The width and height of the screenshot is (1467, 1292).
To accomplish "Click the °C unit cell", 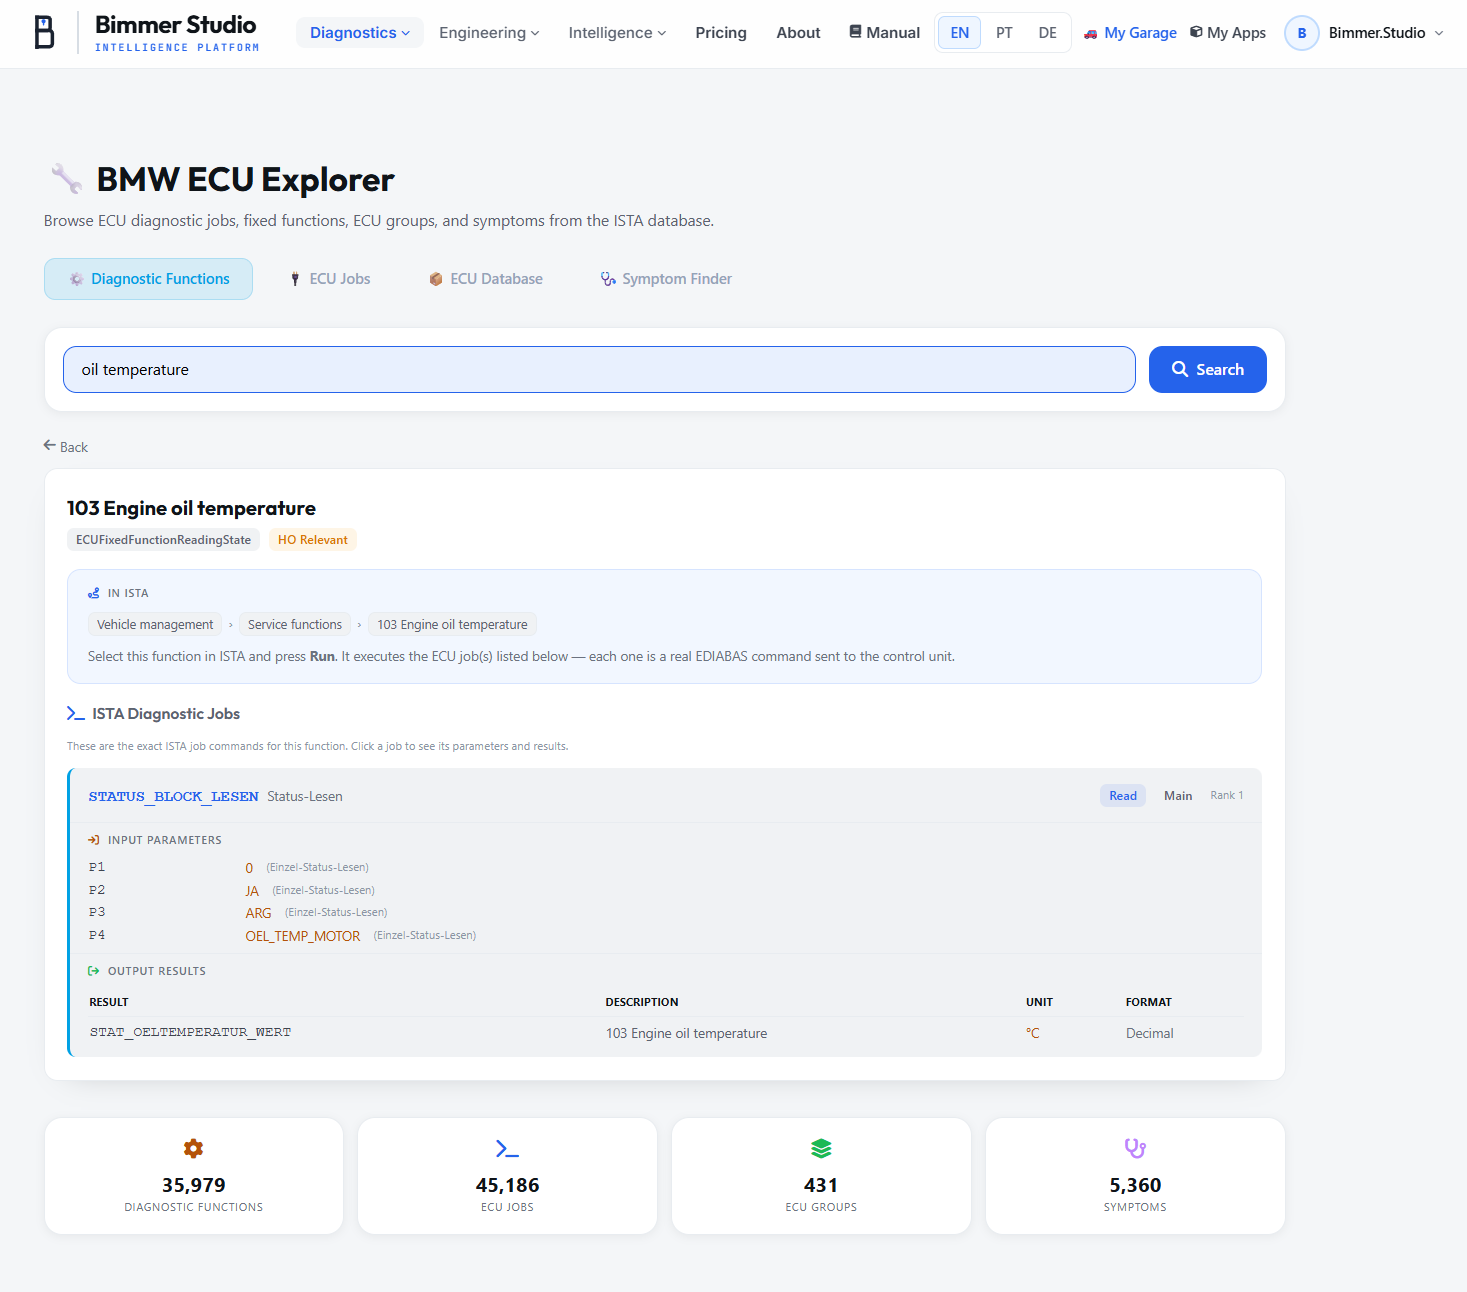I will point(1033,1033).
